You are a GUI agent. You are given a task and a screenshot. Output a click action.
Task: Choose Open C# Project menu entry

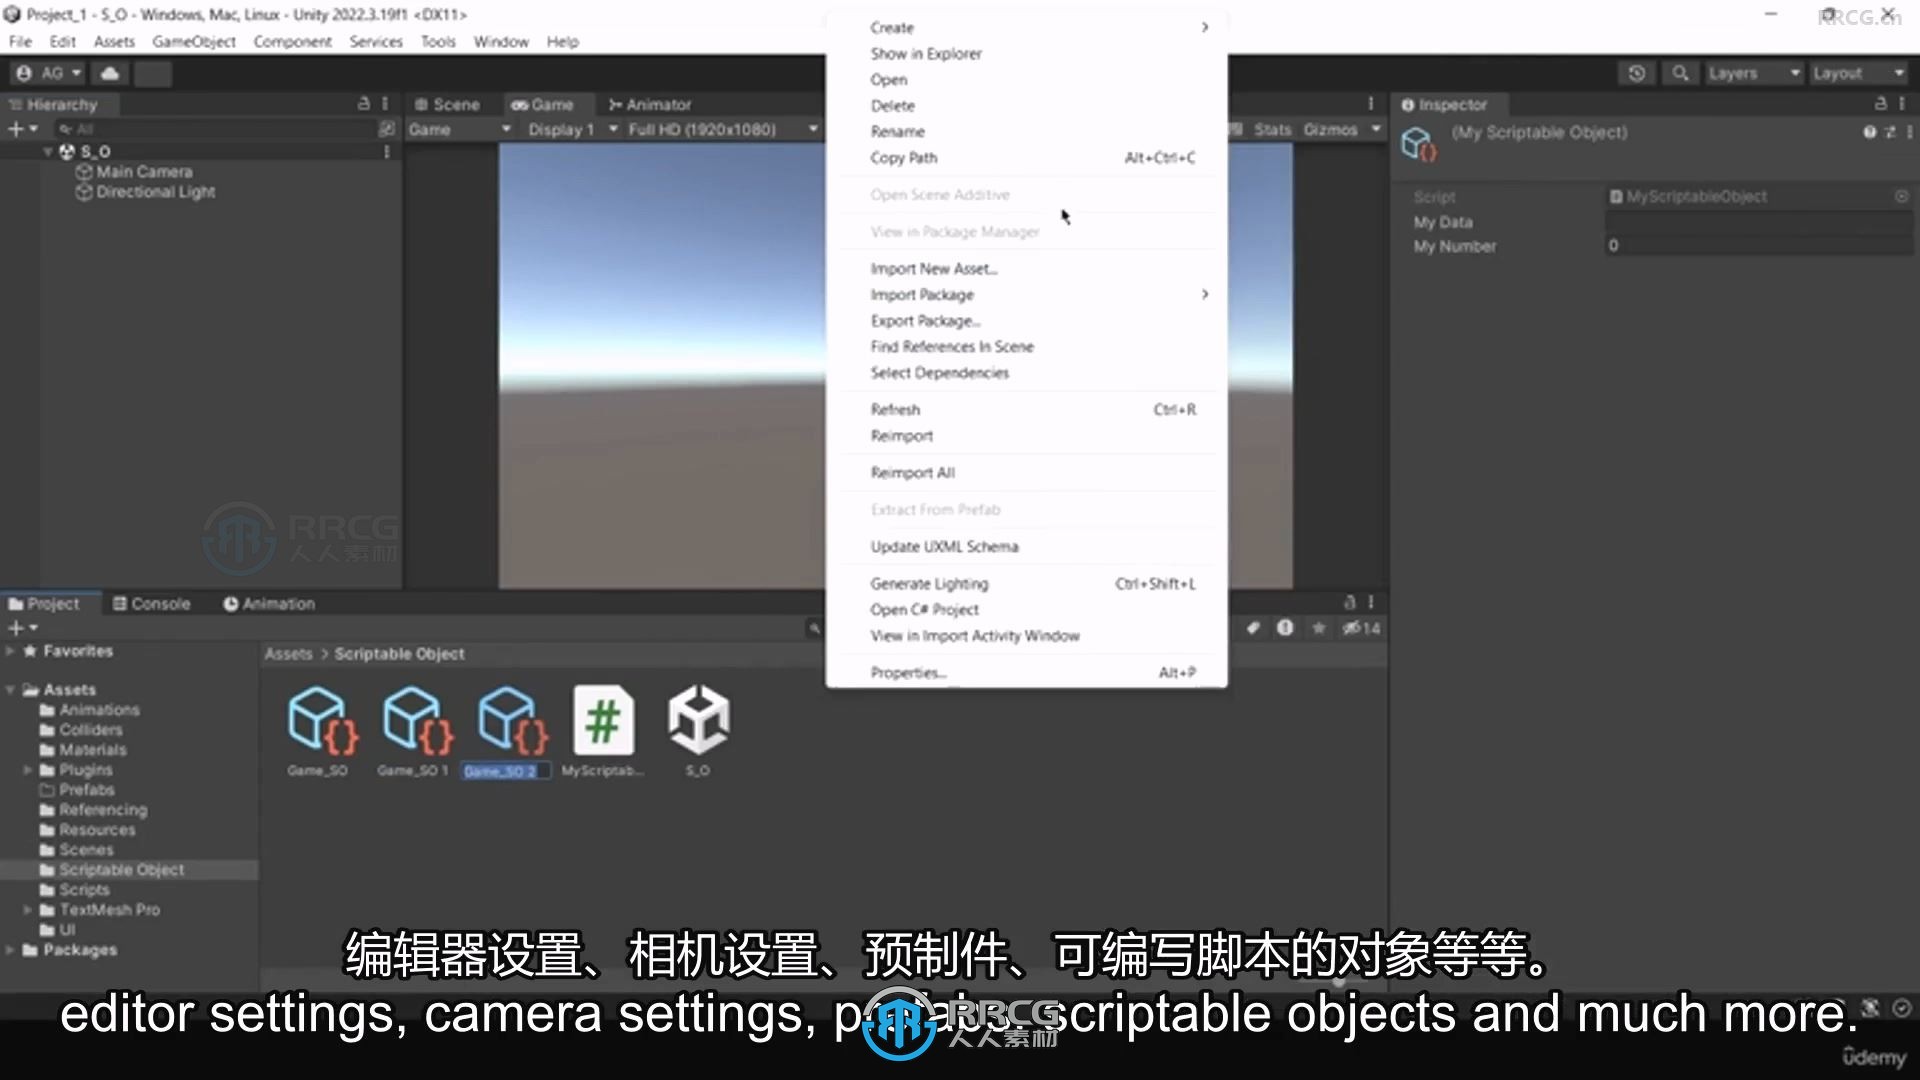point(1027,609)
